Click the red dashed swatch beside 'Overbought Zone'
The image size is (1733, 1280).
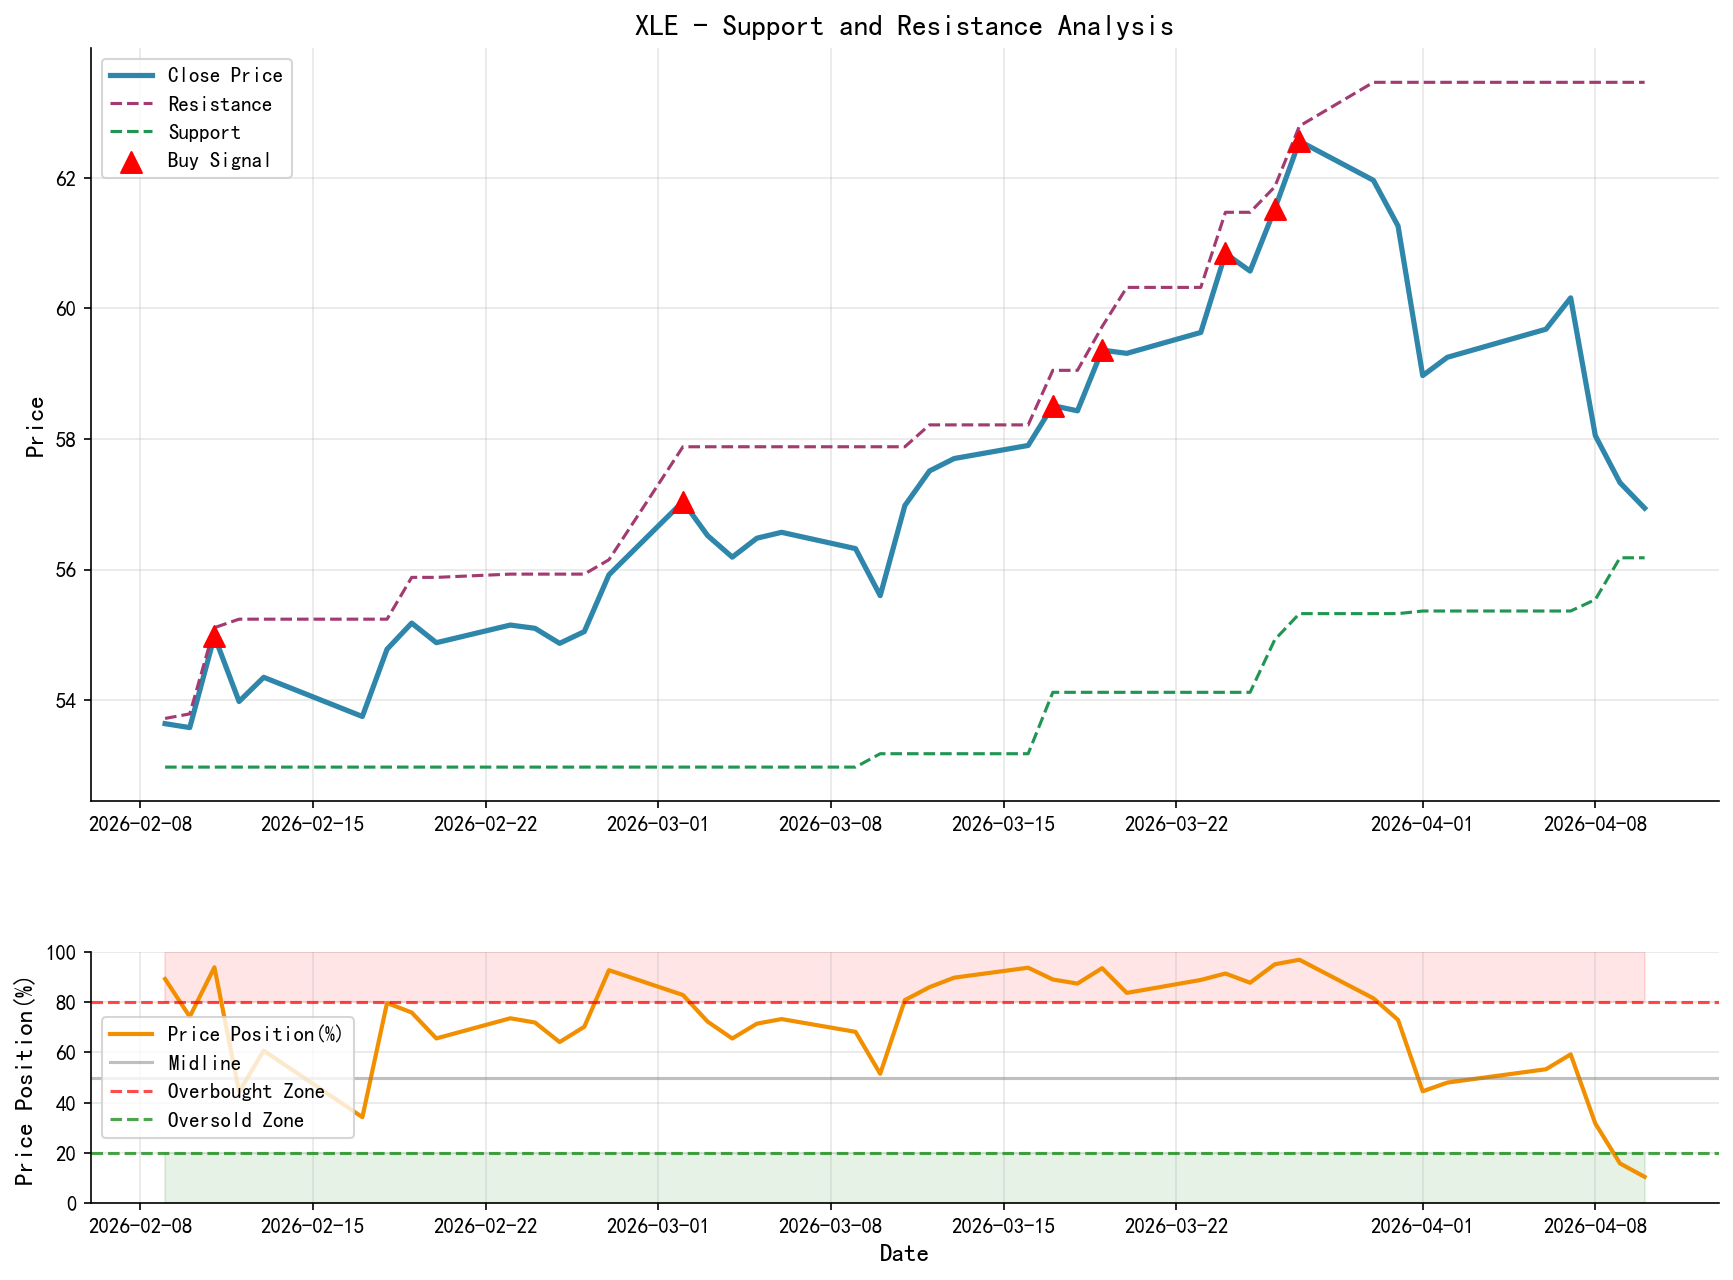132,1092
